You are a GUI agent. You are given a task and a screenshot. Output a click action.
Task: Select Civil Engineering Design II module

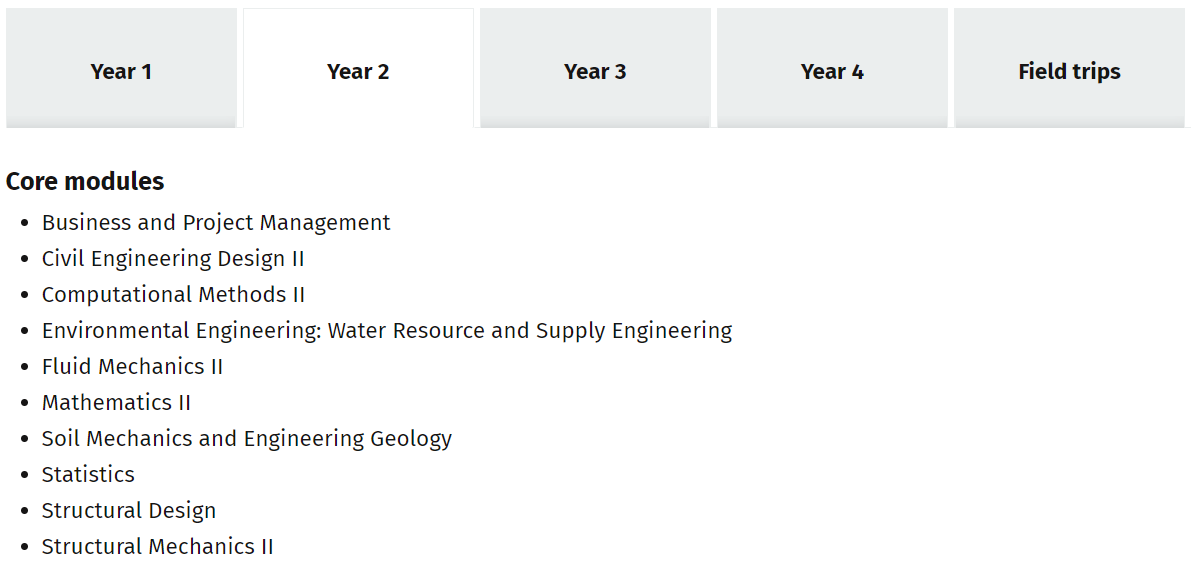tap(173, 259)
